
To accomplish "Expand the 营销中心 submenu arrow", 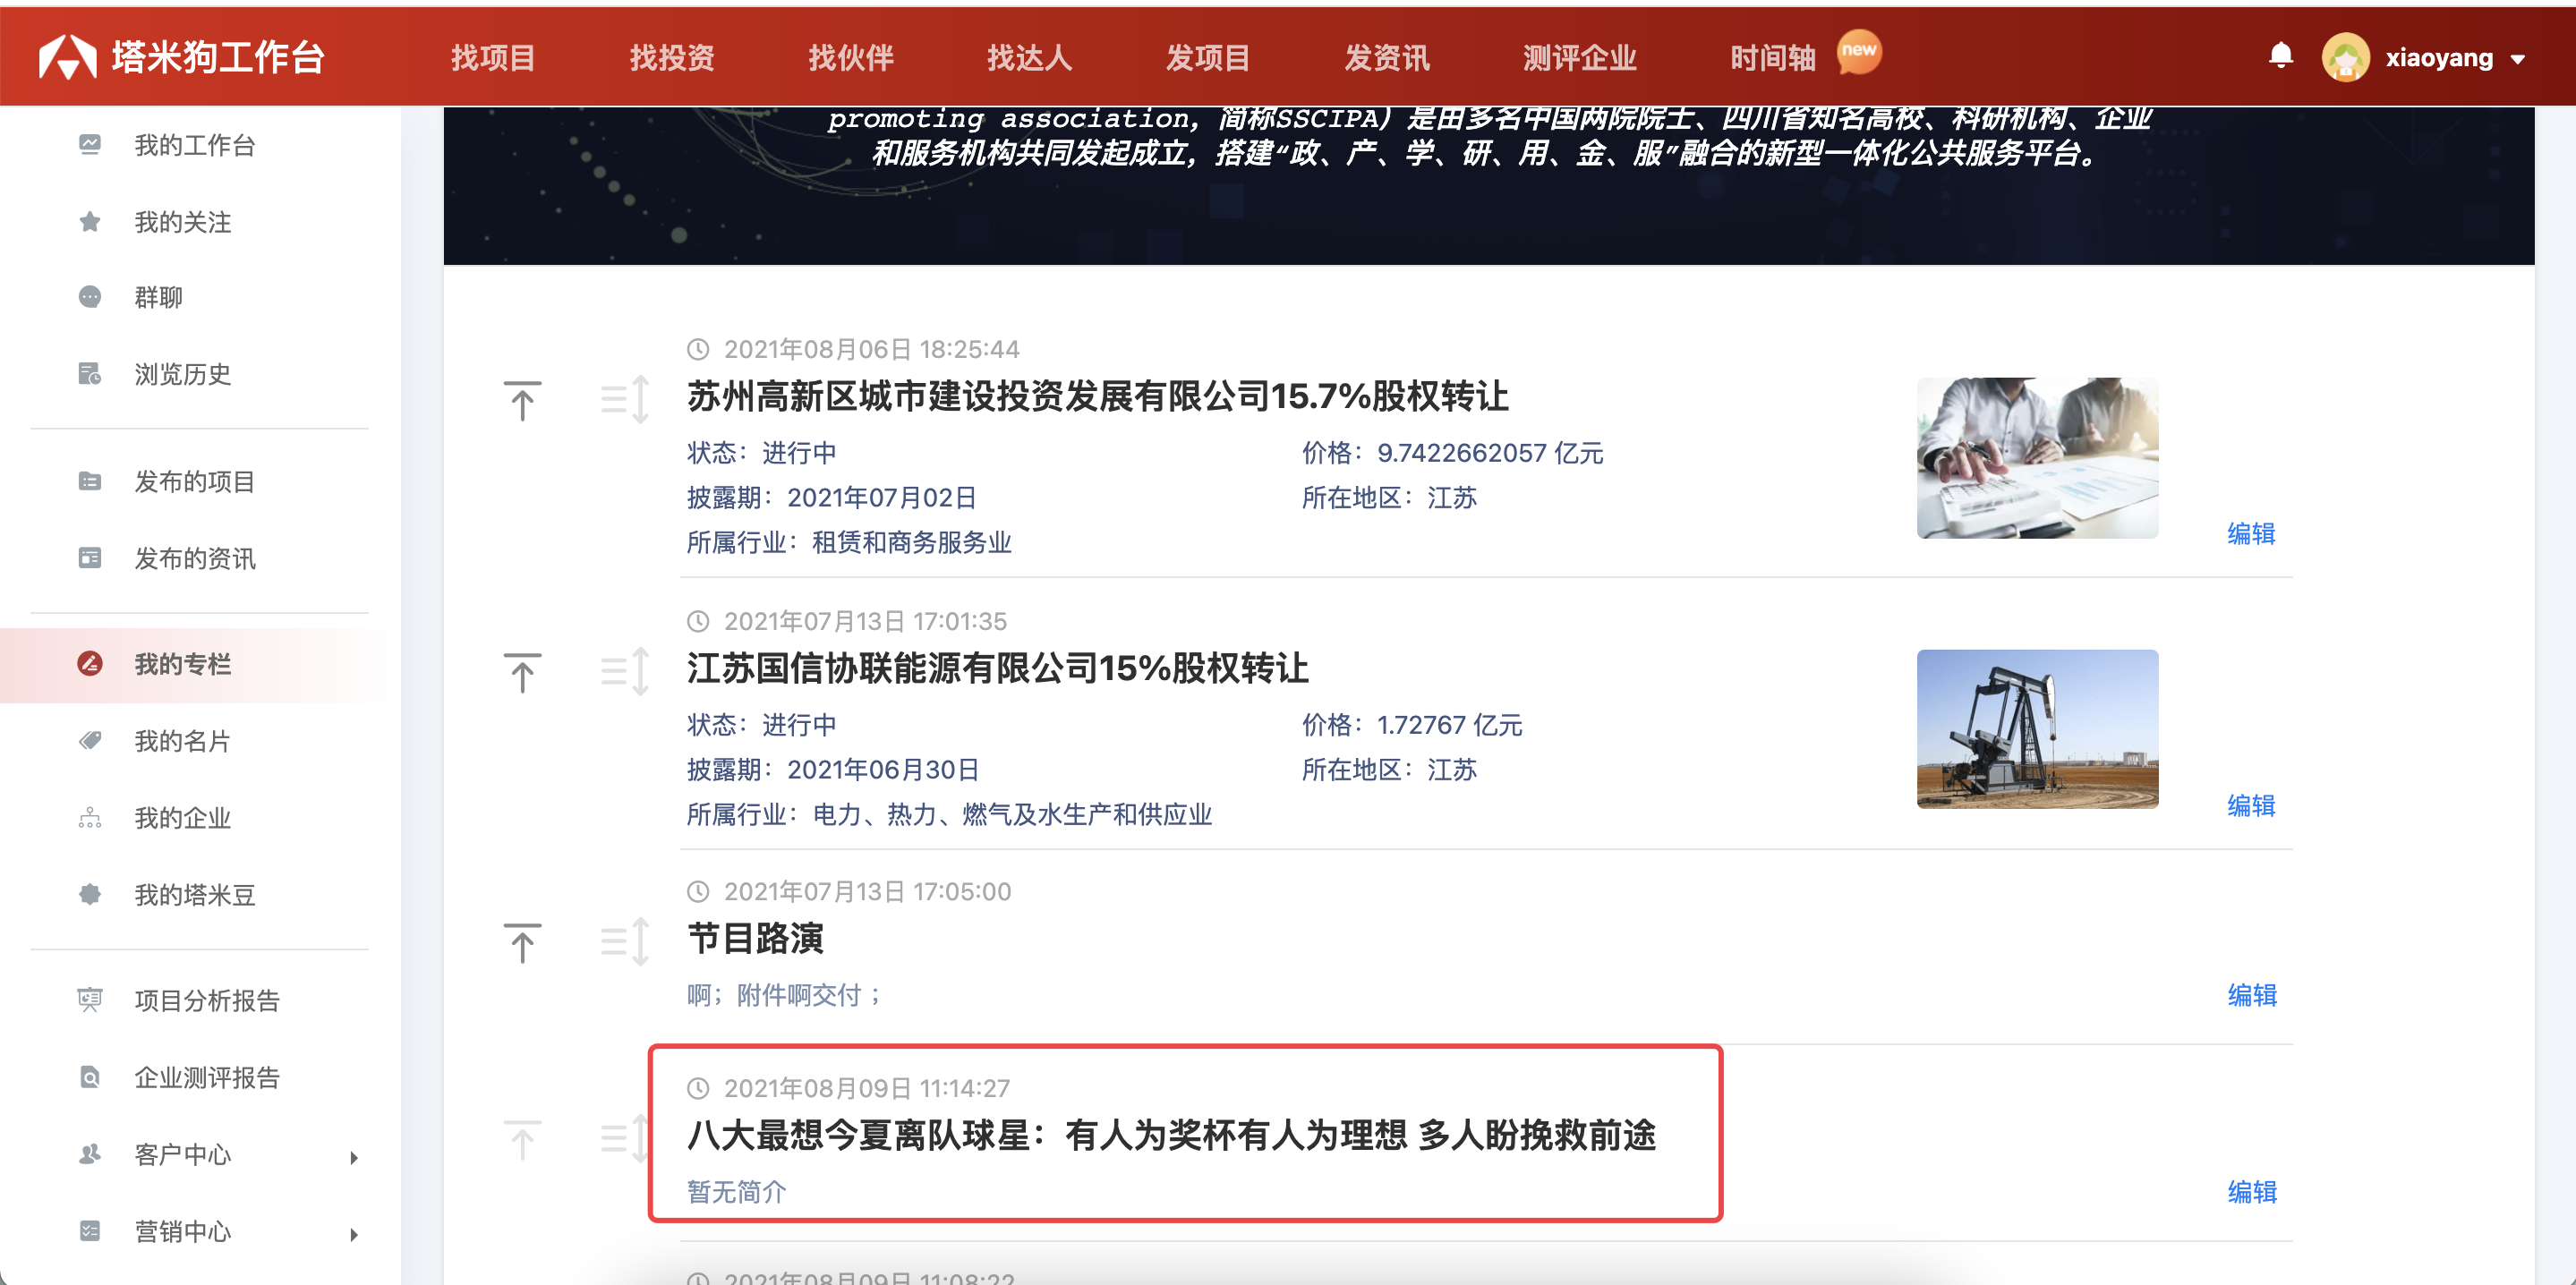I will pos(354,1234).
